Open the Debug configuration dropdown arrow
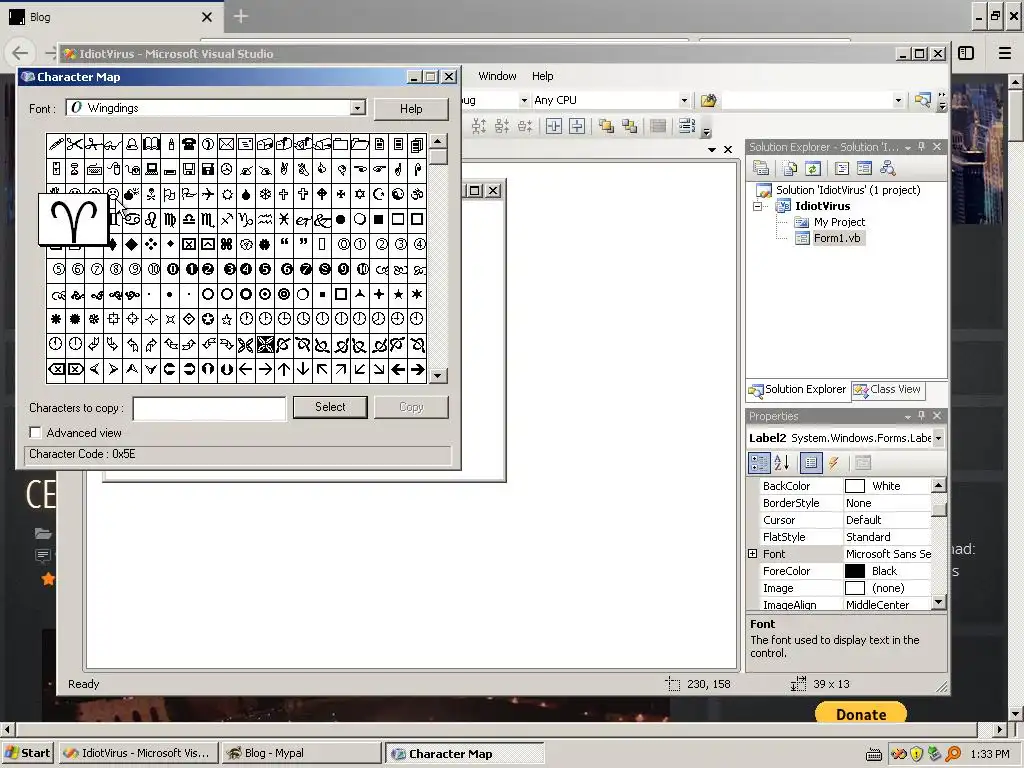The height and width of the screenshot is (768, 1024). pyautogui.click(x=524, y=101)
